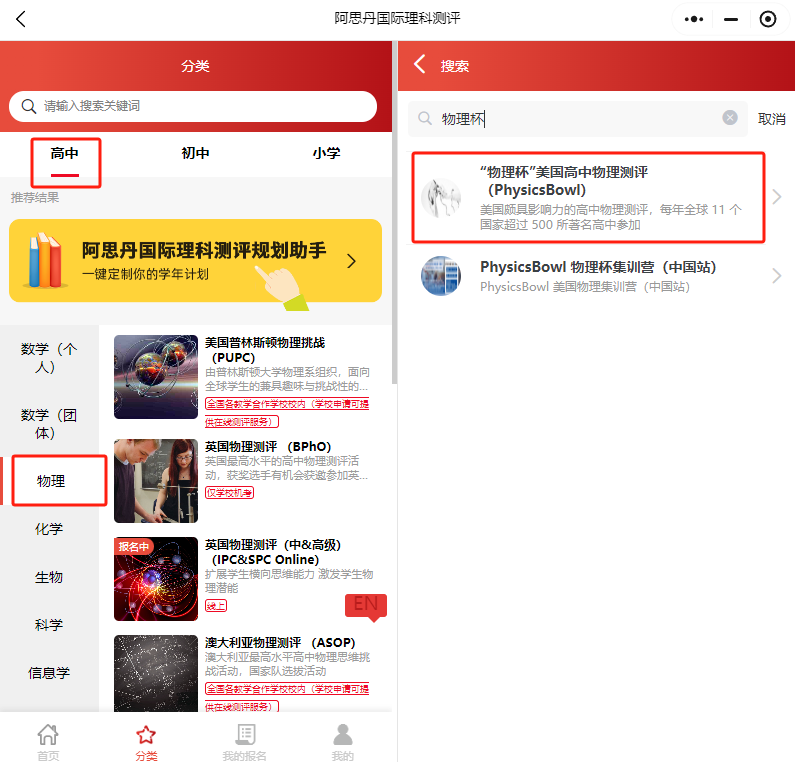Go back using the top-left arrow
This screenshot has width=795, height=762.
(x=20, y=19)
